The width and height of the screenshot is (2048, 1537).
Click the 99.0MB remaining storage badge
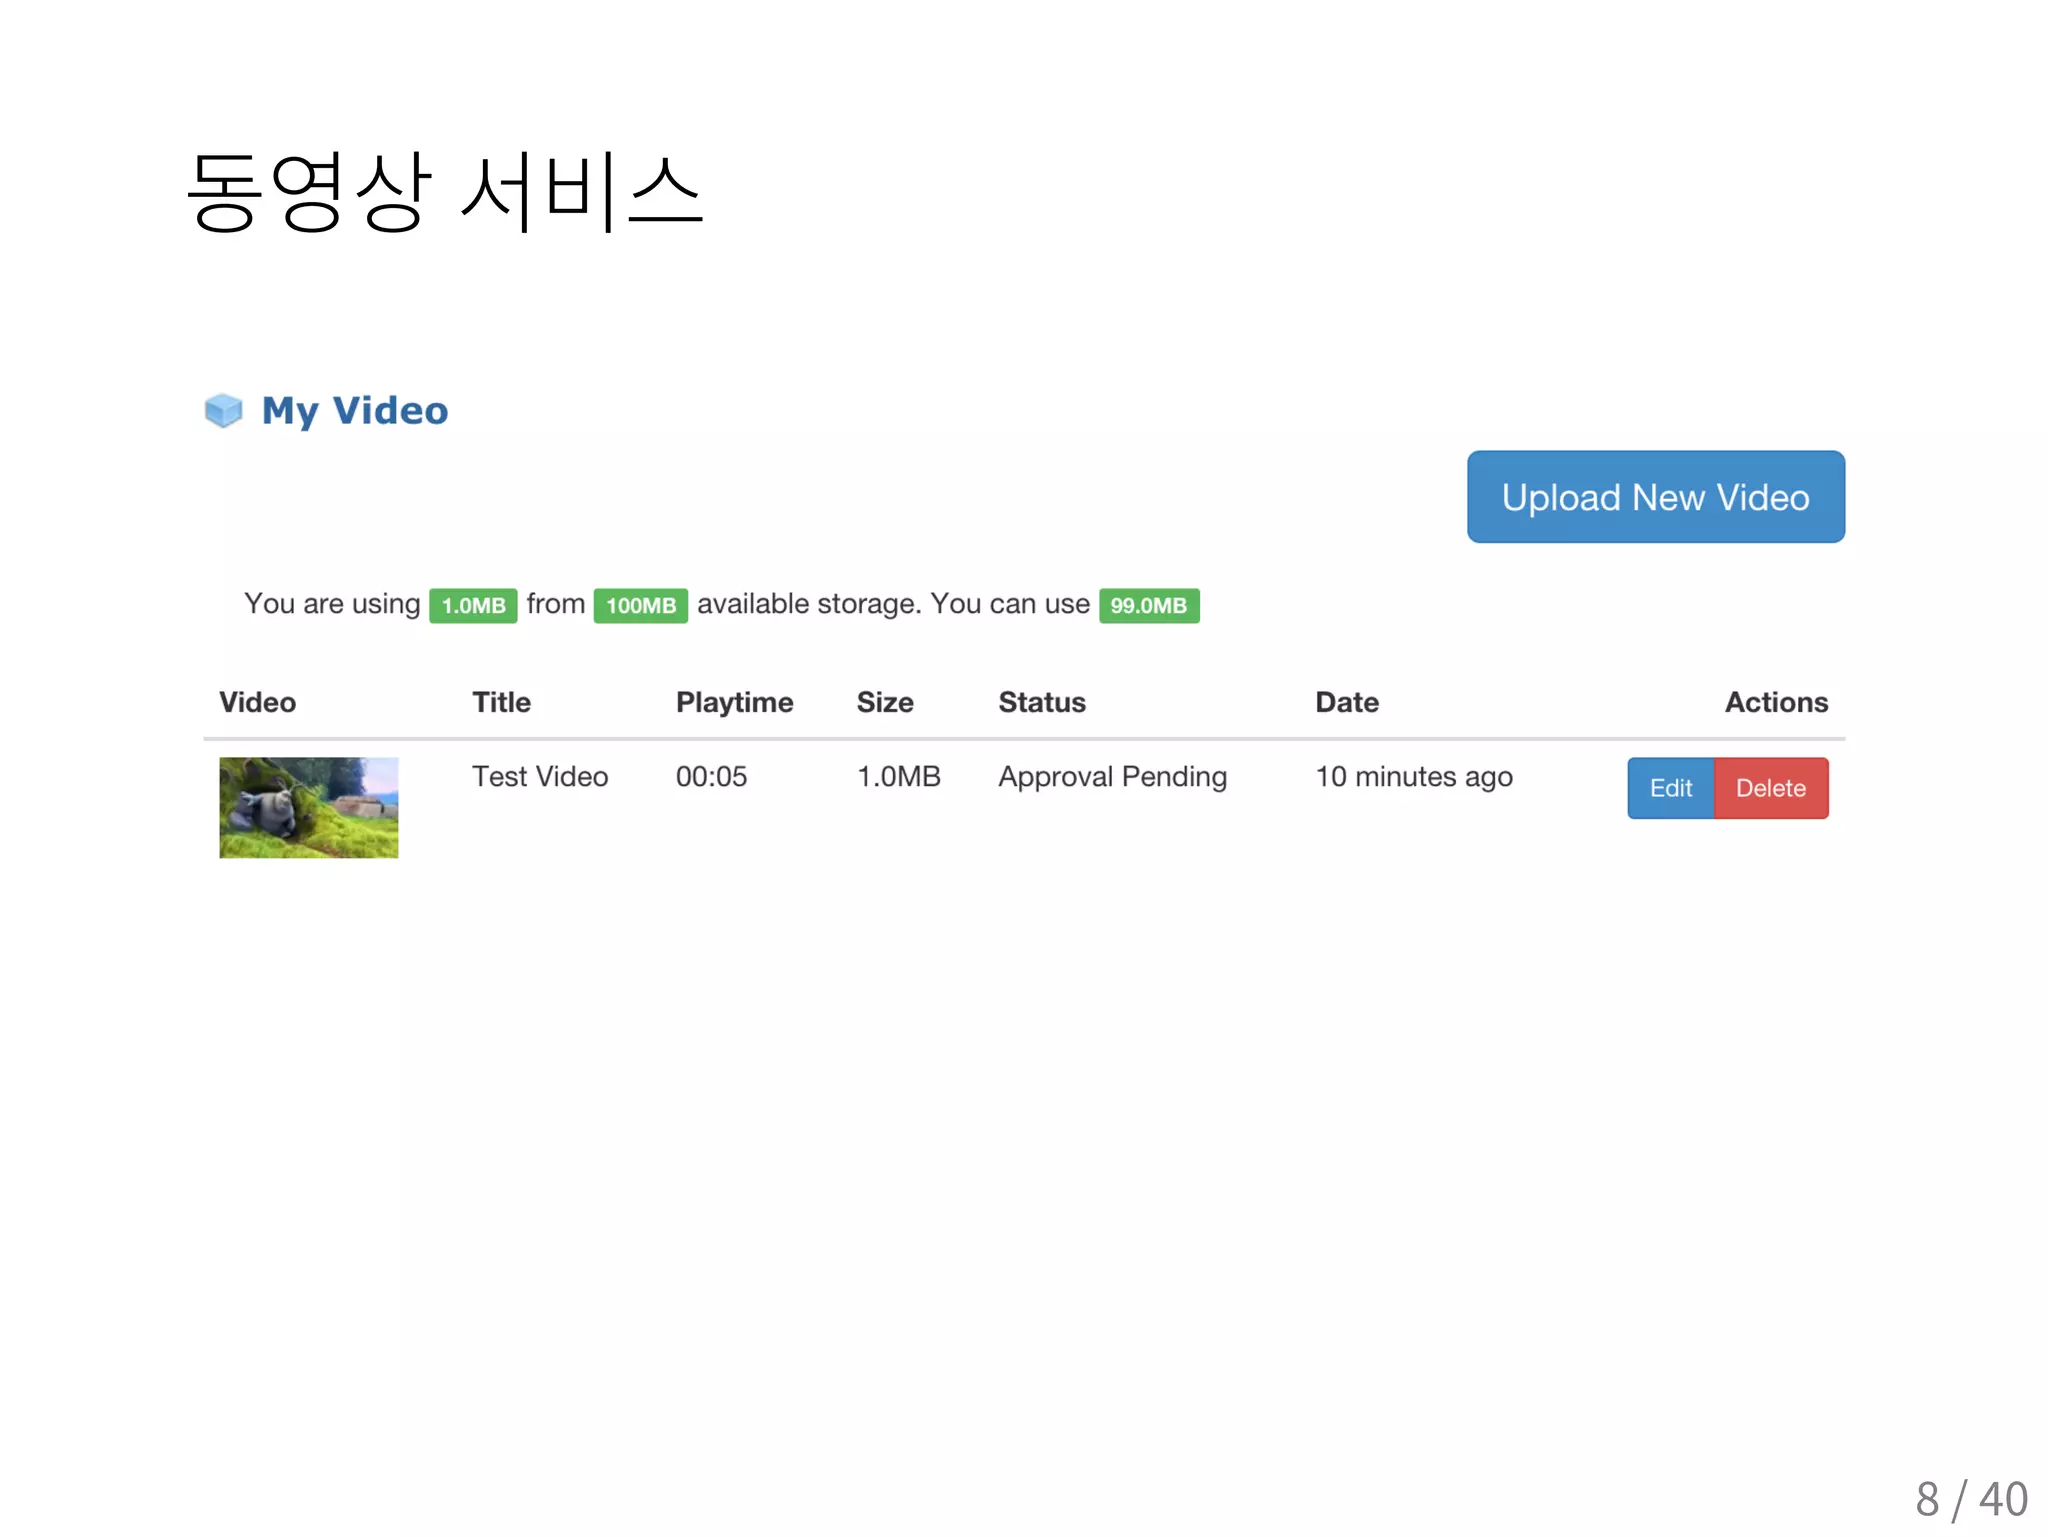pyautogui.click(x=1149, y=605)
